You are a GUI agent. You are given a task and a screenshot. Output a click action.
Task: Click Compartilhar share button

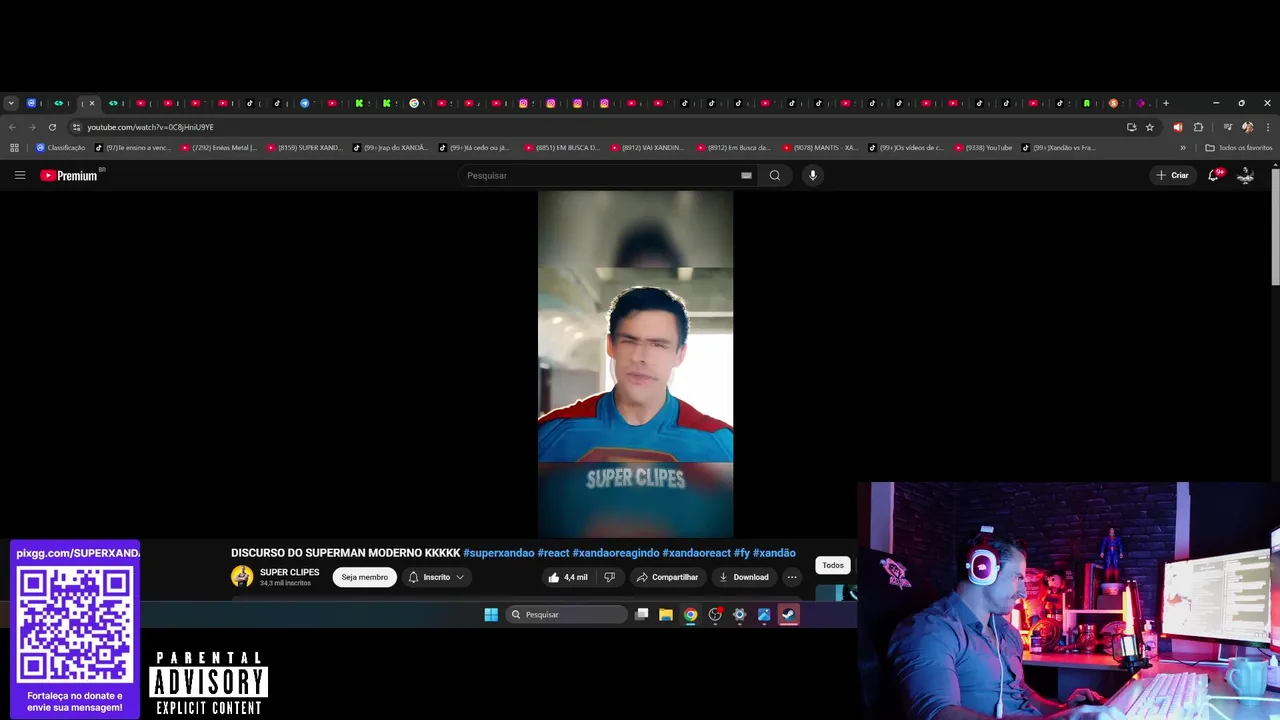click(x=667, y=577)
